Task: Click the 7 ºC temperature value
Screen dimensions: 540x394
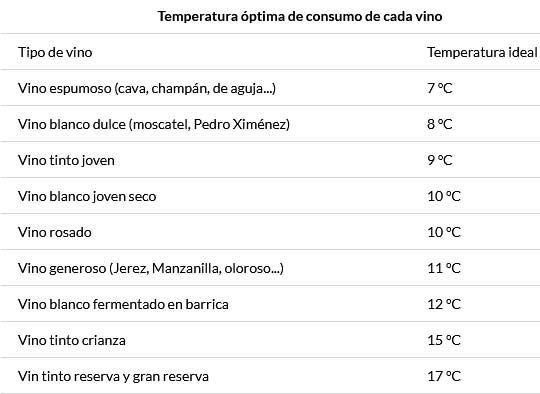Action: (x=440, y=89)
